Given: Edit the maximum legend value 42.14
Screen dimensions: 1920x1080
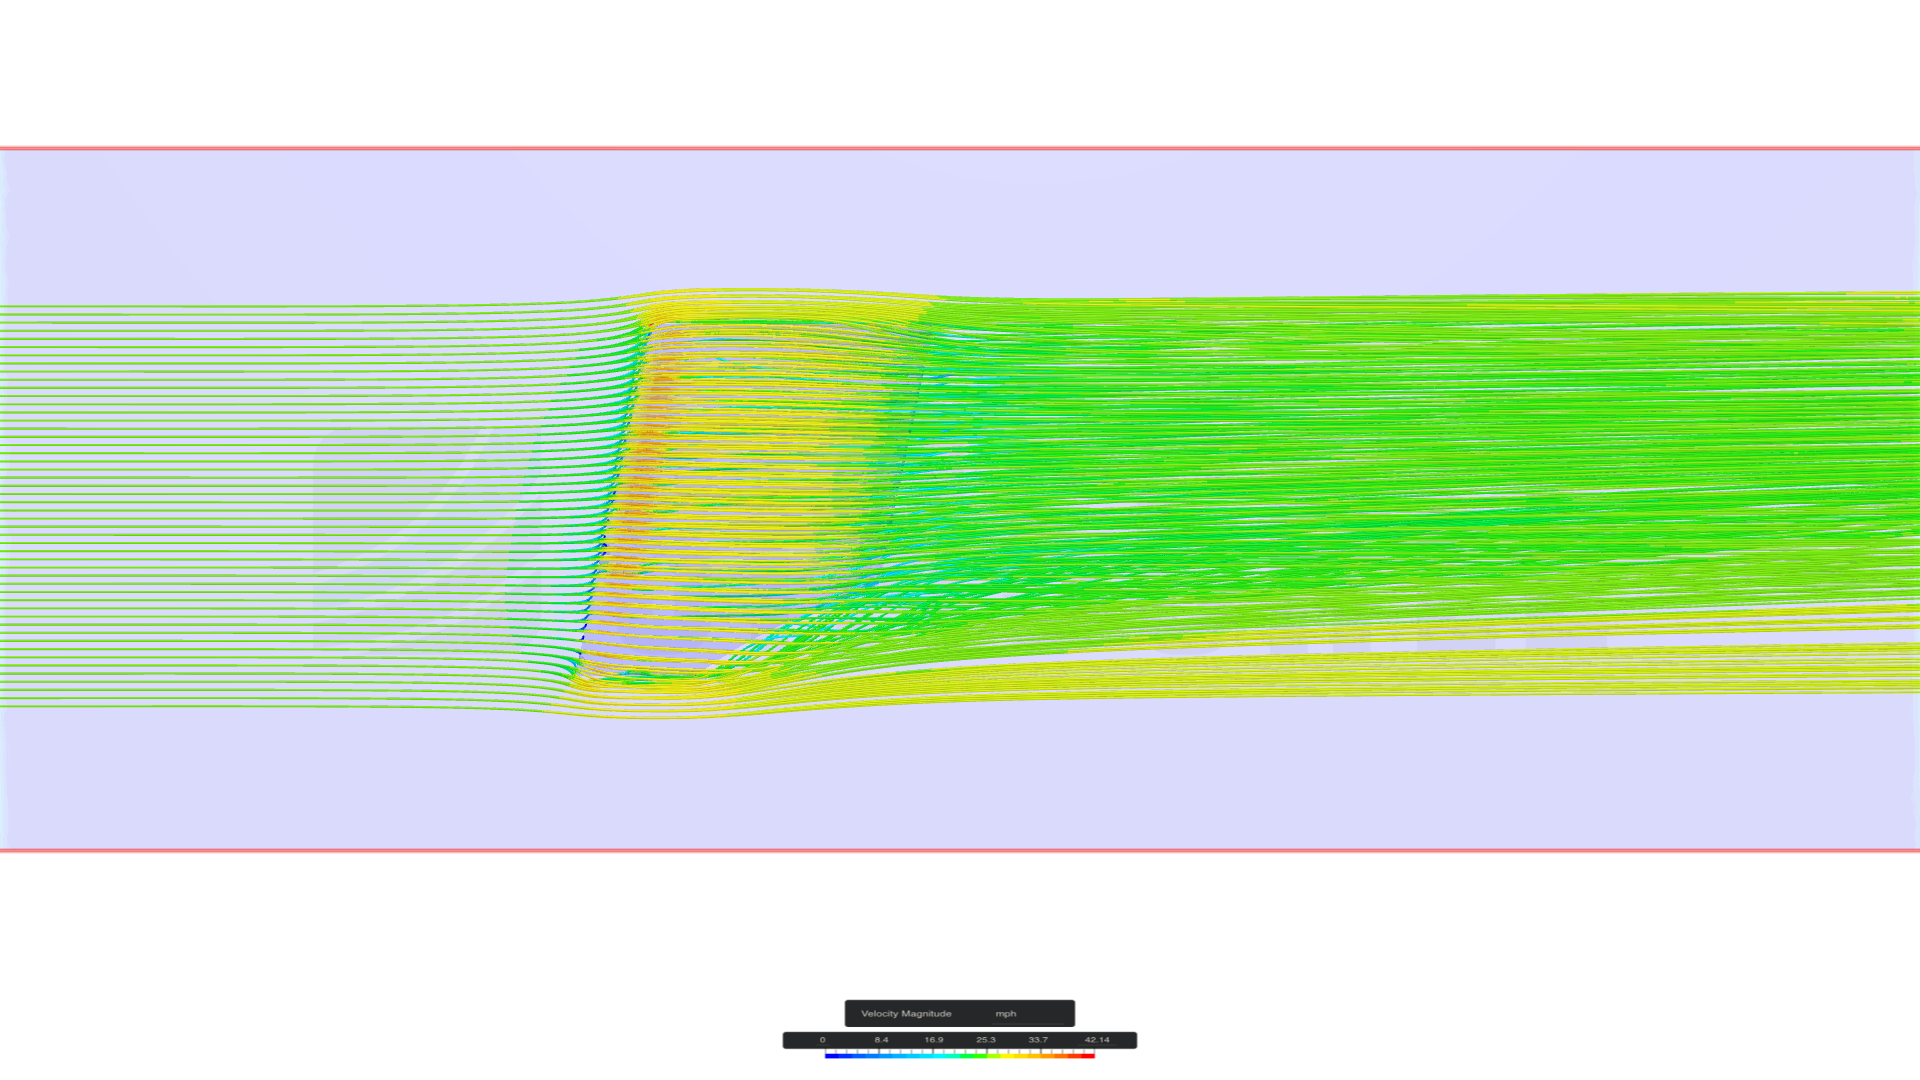Looking at the screenshot, I should [x=1097, y=1040].
